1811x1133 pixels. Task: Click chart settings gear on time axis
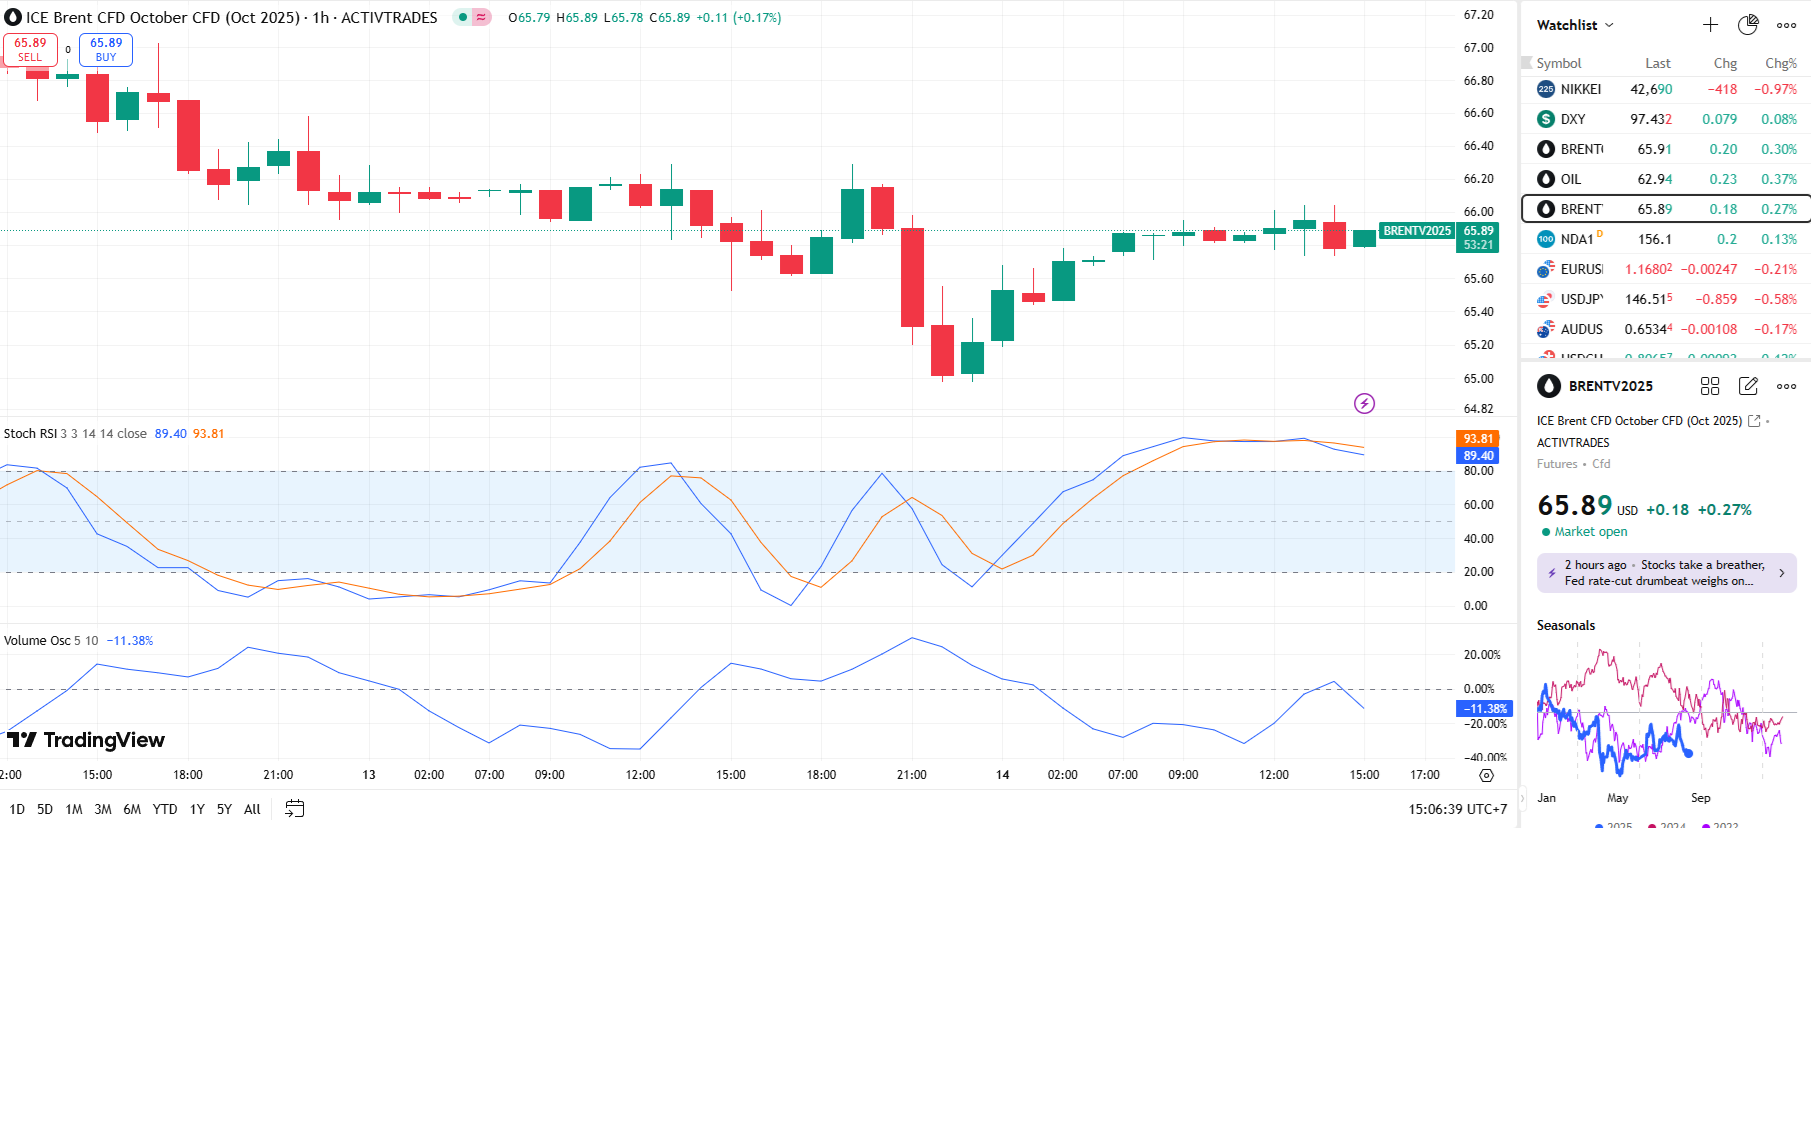pos(1486,775)
